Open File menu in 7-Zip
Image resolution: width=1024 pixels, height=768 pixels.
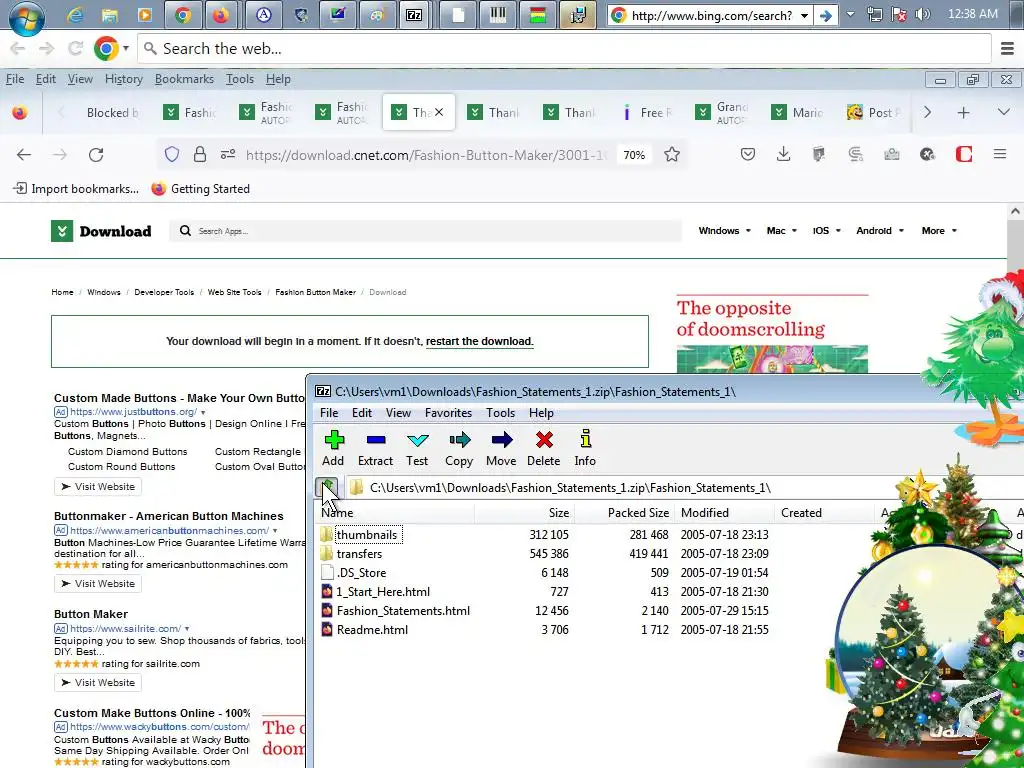(x=329, y=413)
